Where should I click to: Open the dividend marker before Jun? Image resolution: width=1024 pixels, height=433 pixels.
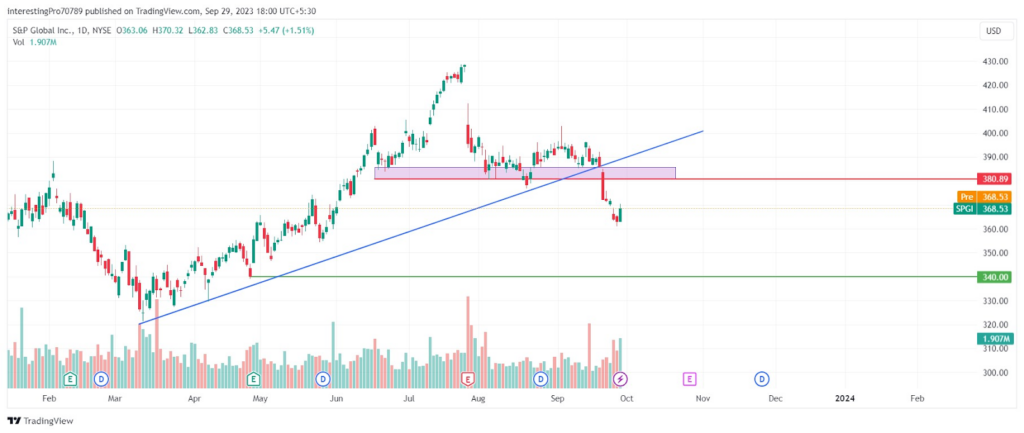[321, 378]
